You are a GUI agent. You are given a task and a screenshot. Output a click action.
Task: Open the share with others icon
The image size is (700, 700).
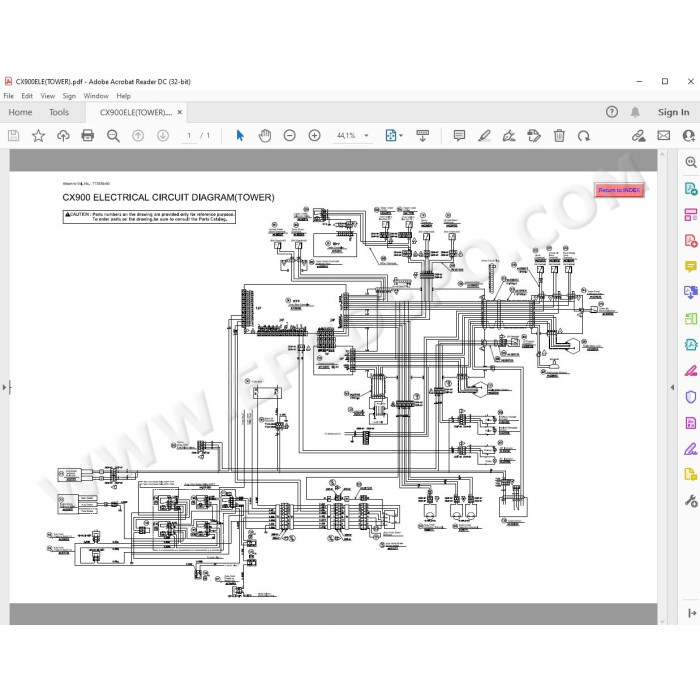pyautogui.click(x=689, y=135)
